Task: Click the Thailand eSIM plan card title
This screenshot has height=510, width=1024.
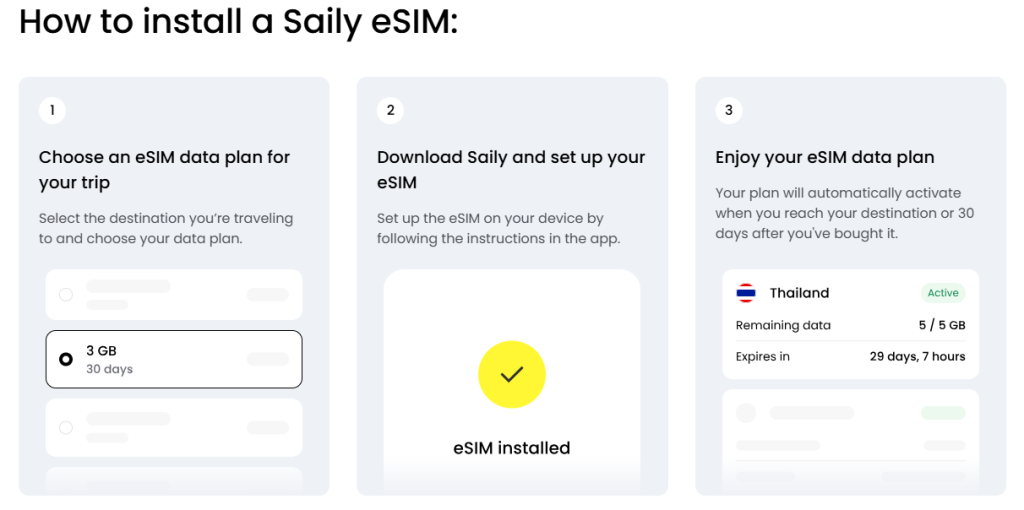Action: point(799,293)
